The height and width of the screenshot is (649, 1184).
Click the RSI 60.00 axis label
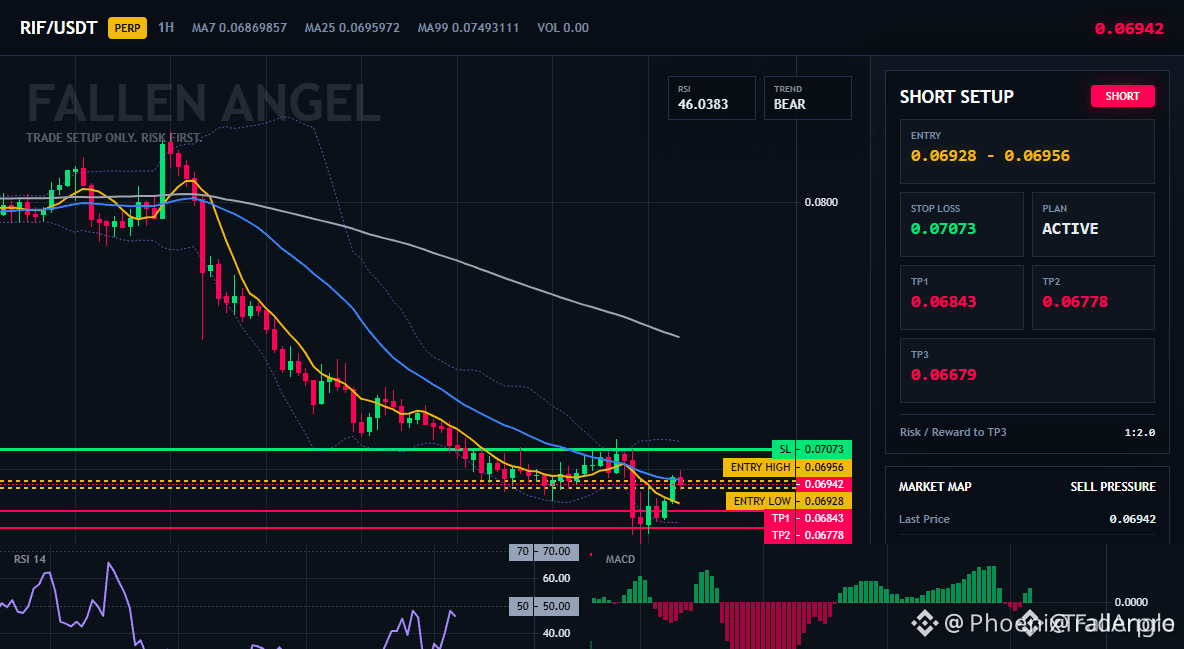point(557,579)
